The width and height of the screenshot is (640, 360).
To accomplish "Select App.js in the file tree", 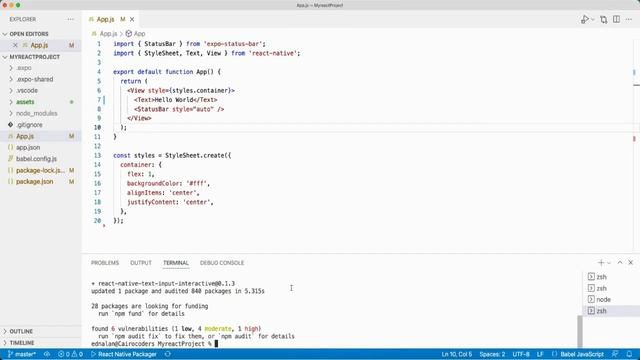I will 25,136.
